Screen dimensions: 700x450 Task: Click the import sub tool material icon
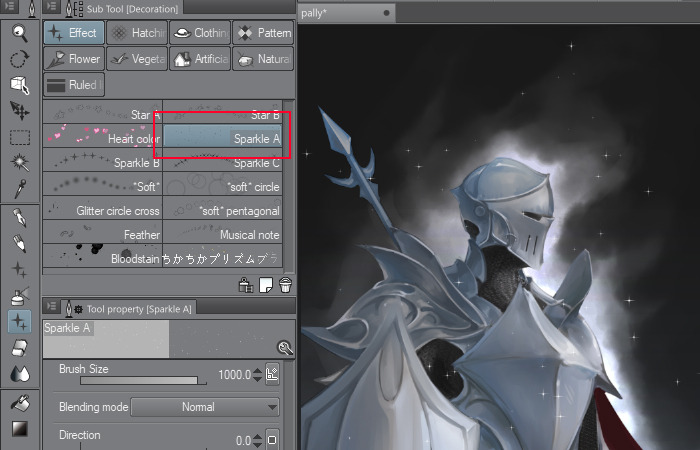[x=246, y=284]
